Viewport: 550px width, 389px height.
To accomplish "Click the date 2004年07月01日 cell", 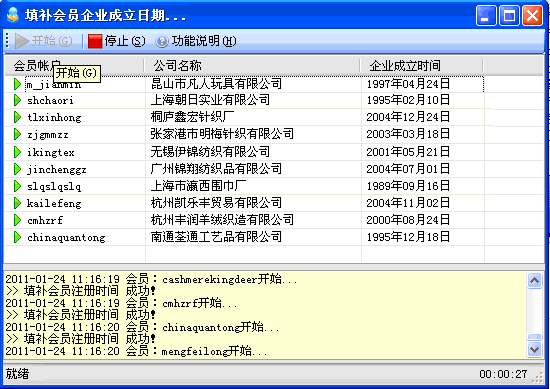I will click(408, 169).
